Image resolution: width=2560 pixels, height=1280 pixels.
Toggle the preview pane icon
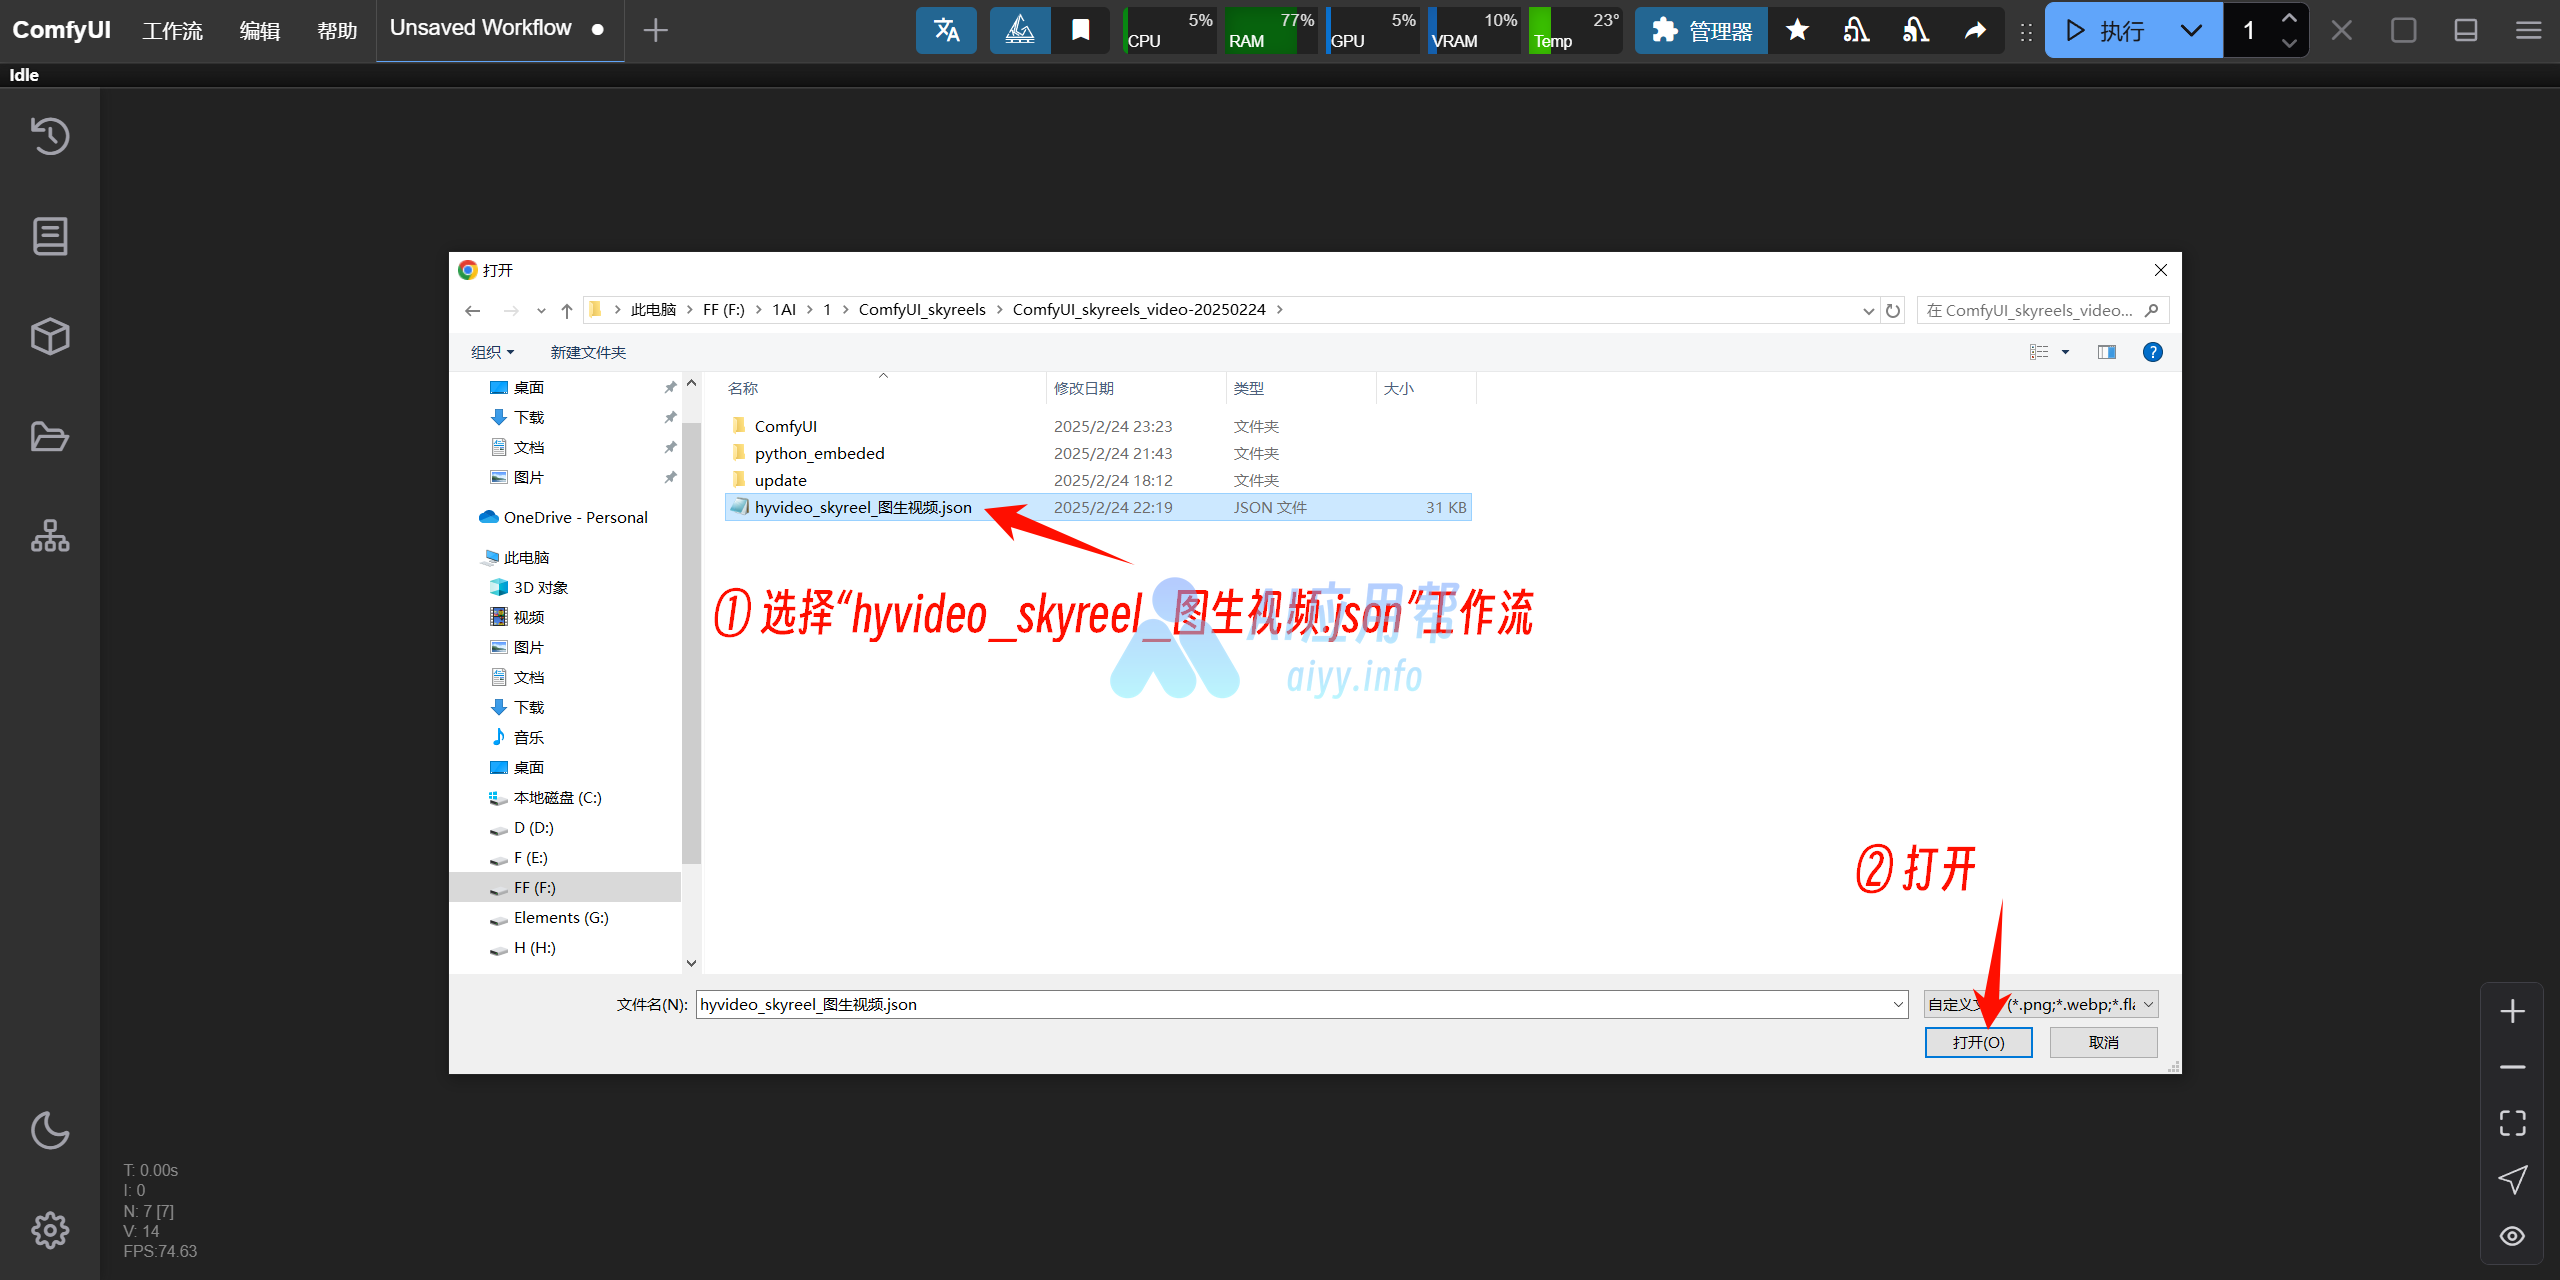point(2106,352)
